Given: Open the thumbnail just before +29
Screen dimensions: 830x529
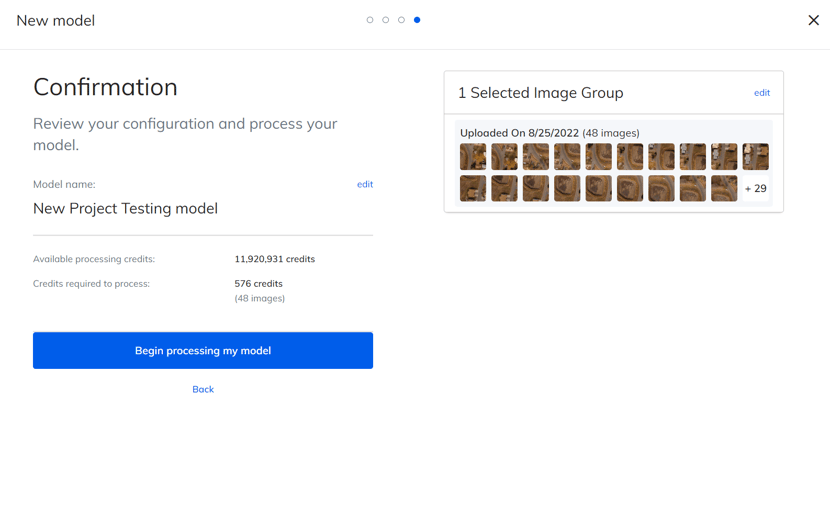Looking at the screenshot, I should [724, 188].
